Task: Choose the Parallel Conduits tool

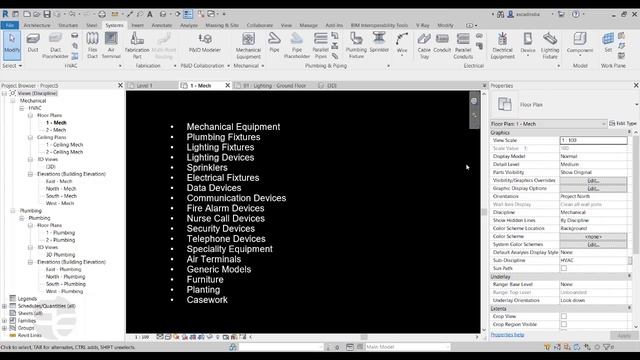Action: (463, 46)
